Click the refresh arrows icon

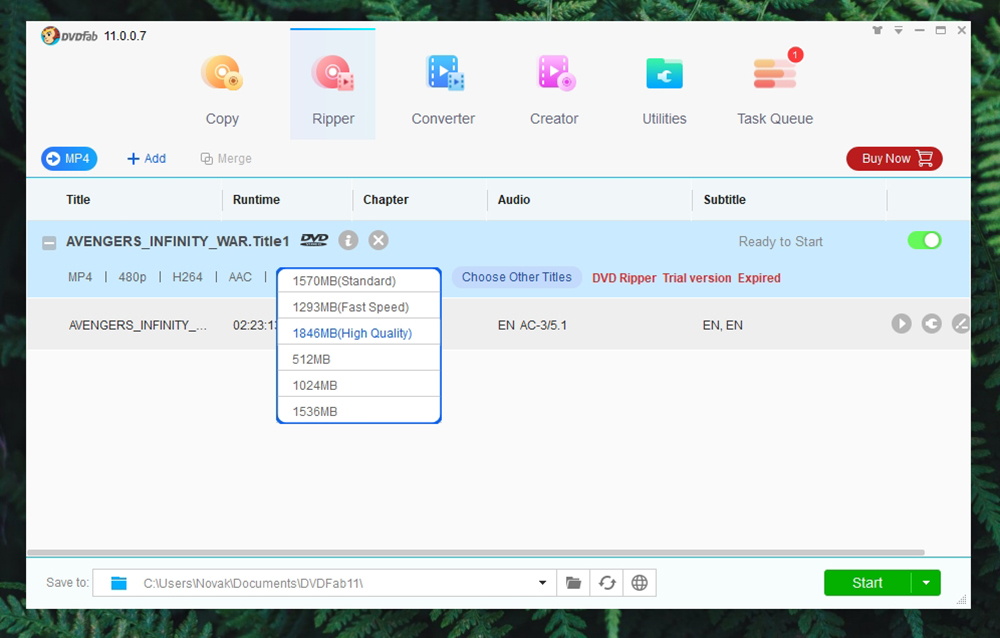coord(607,583)
